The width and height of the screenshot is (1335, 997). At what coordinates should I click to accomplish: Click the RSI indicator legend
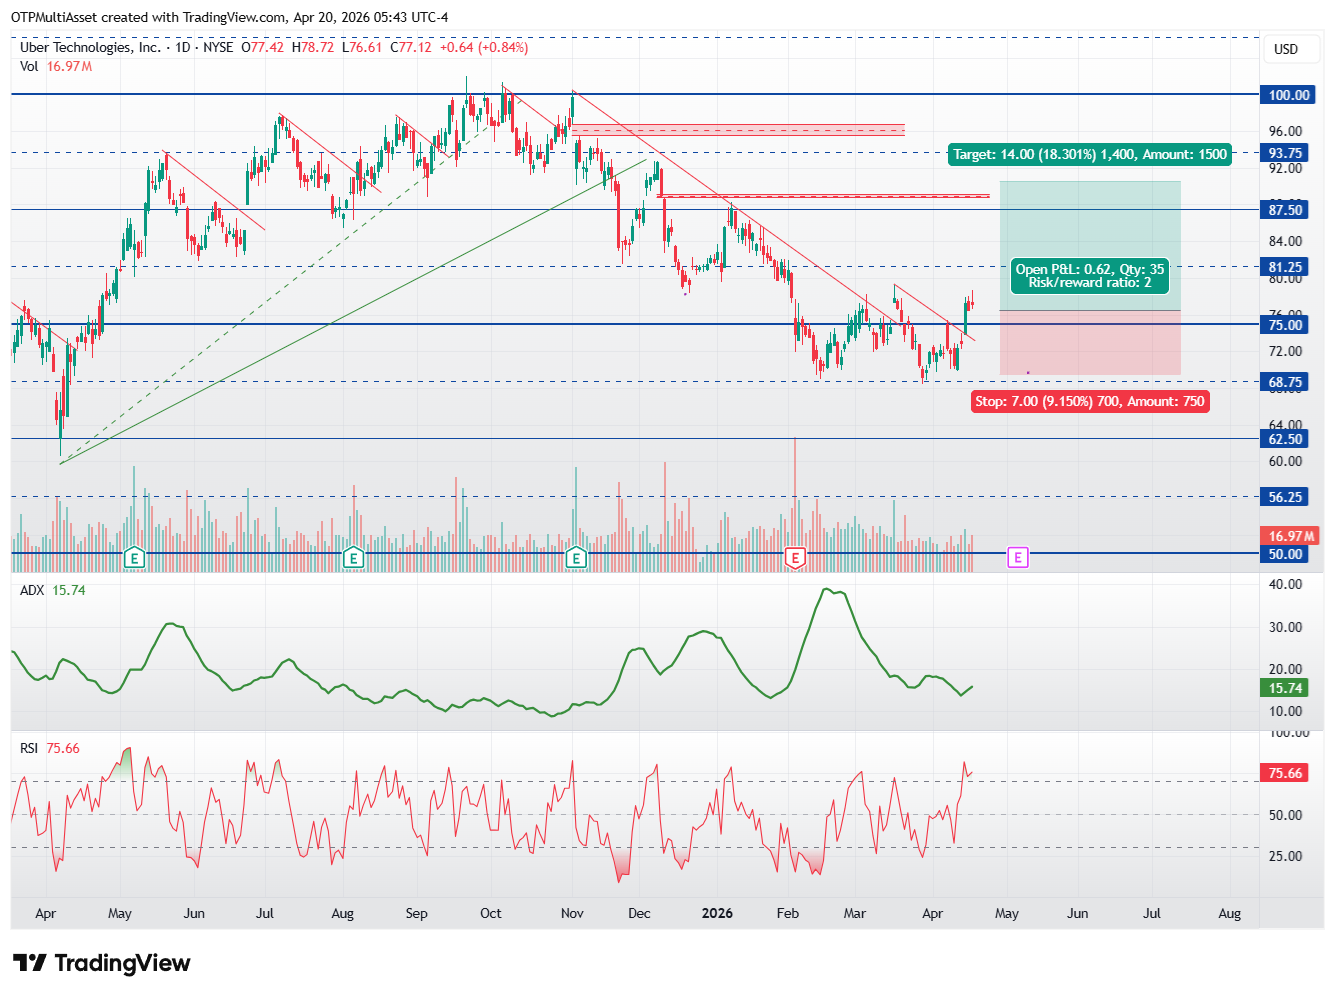pos(50,748)
